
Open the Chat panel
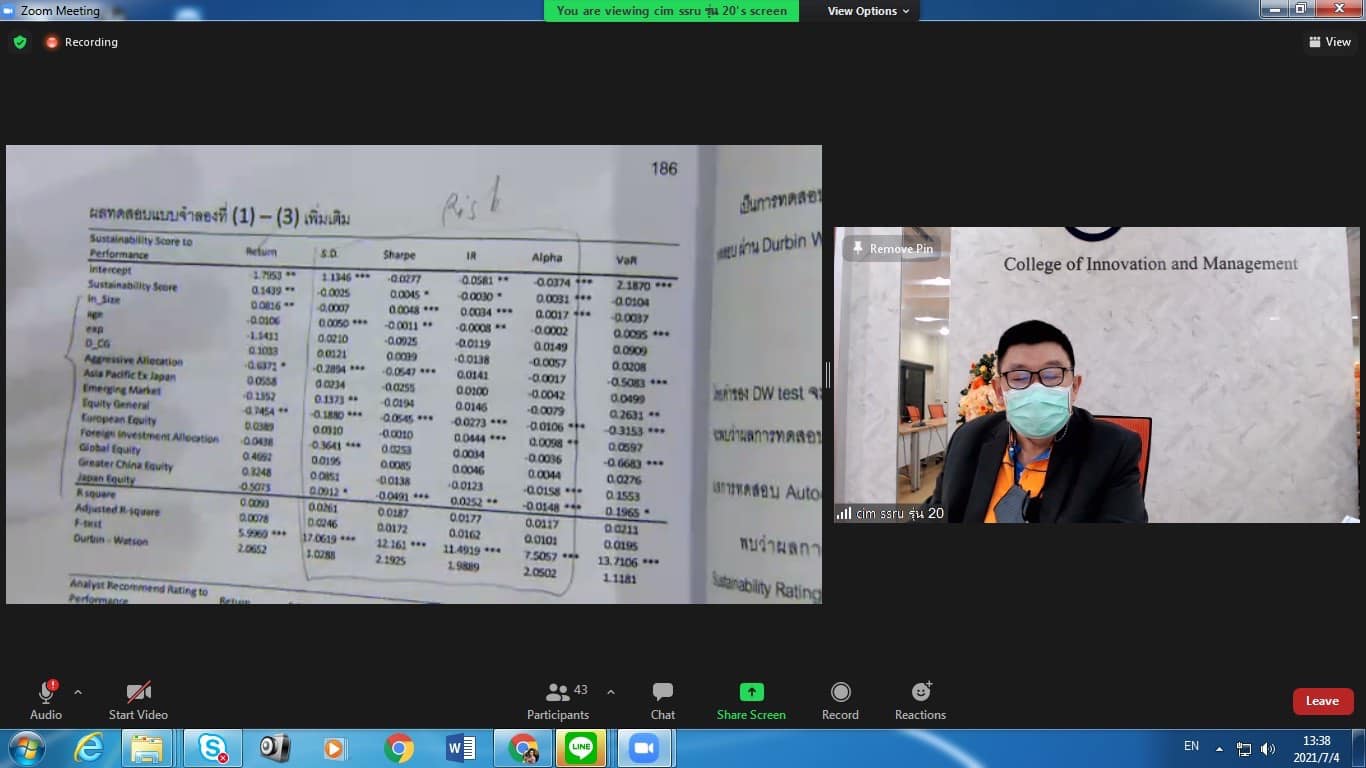[x=662, y=700]
